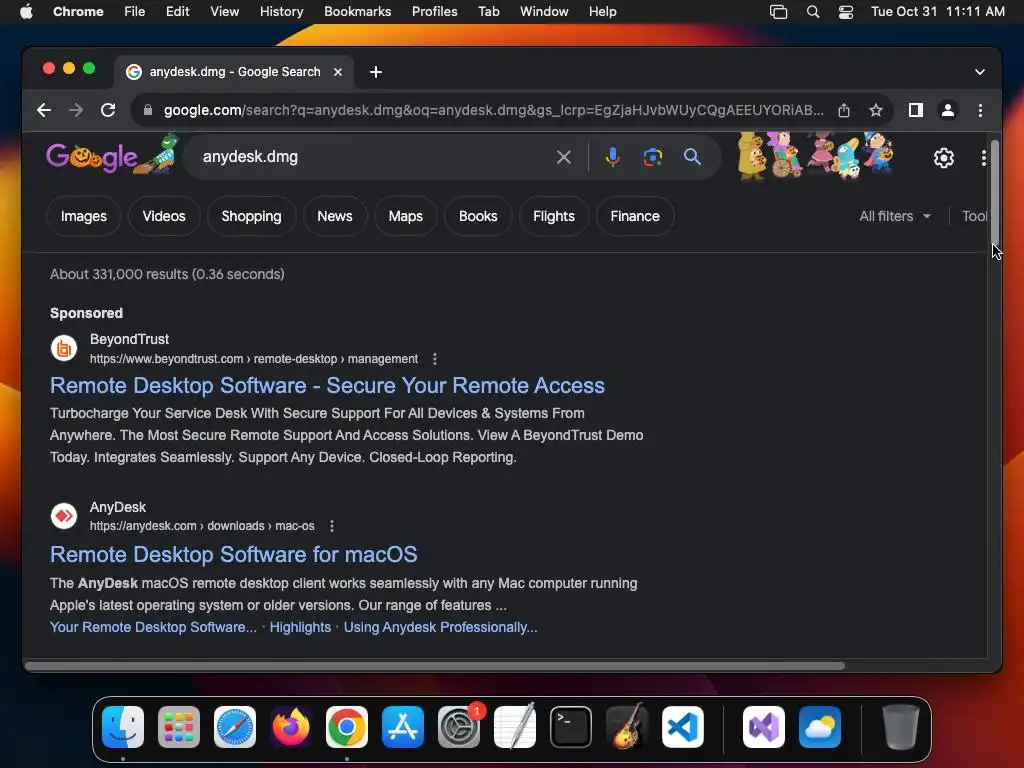Image resolution: width=1024 pixels, height=768 pixels.
Task: Open the Highlights sitelink
Action: pos(300,627)
